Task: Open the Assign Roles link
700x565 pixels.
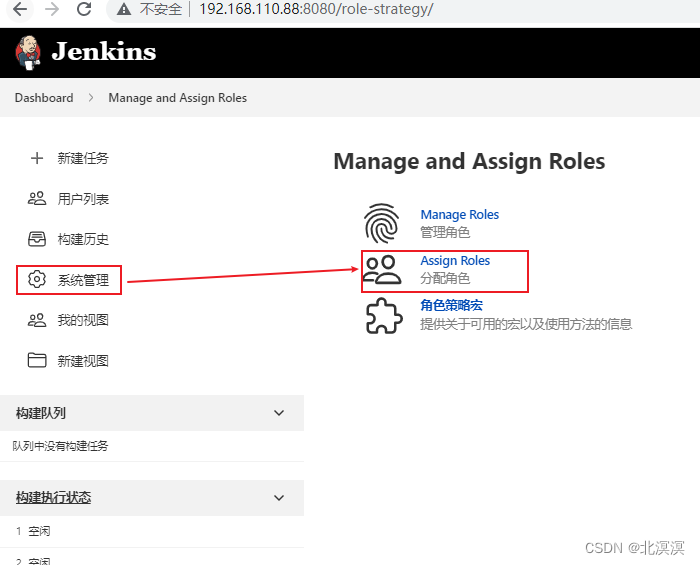Action: pos(455,261)
